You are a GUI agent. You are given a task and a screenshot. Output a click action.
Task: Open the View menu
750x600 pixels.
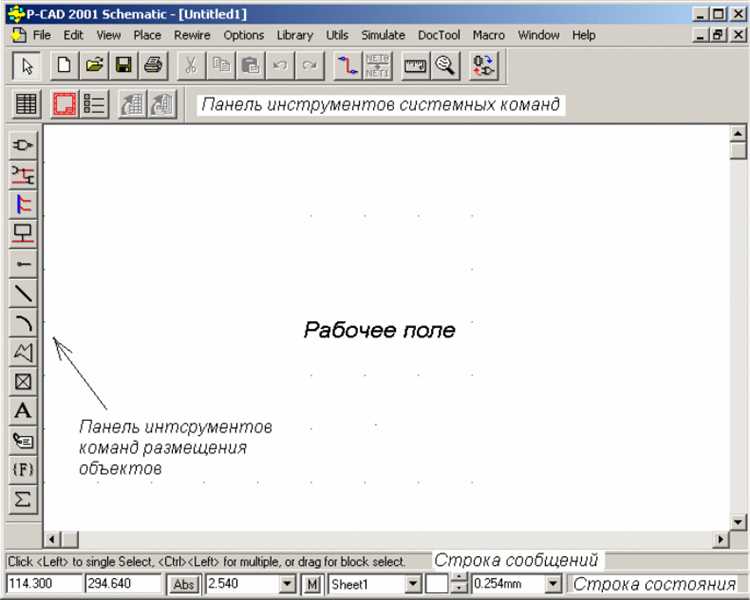click(109, 35)
